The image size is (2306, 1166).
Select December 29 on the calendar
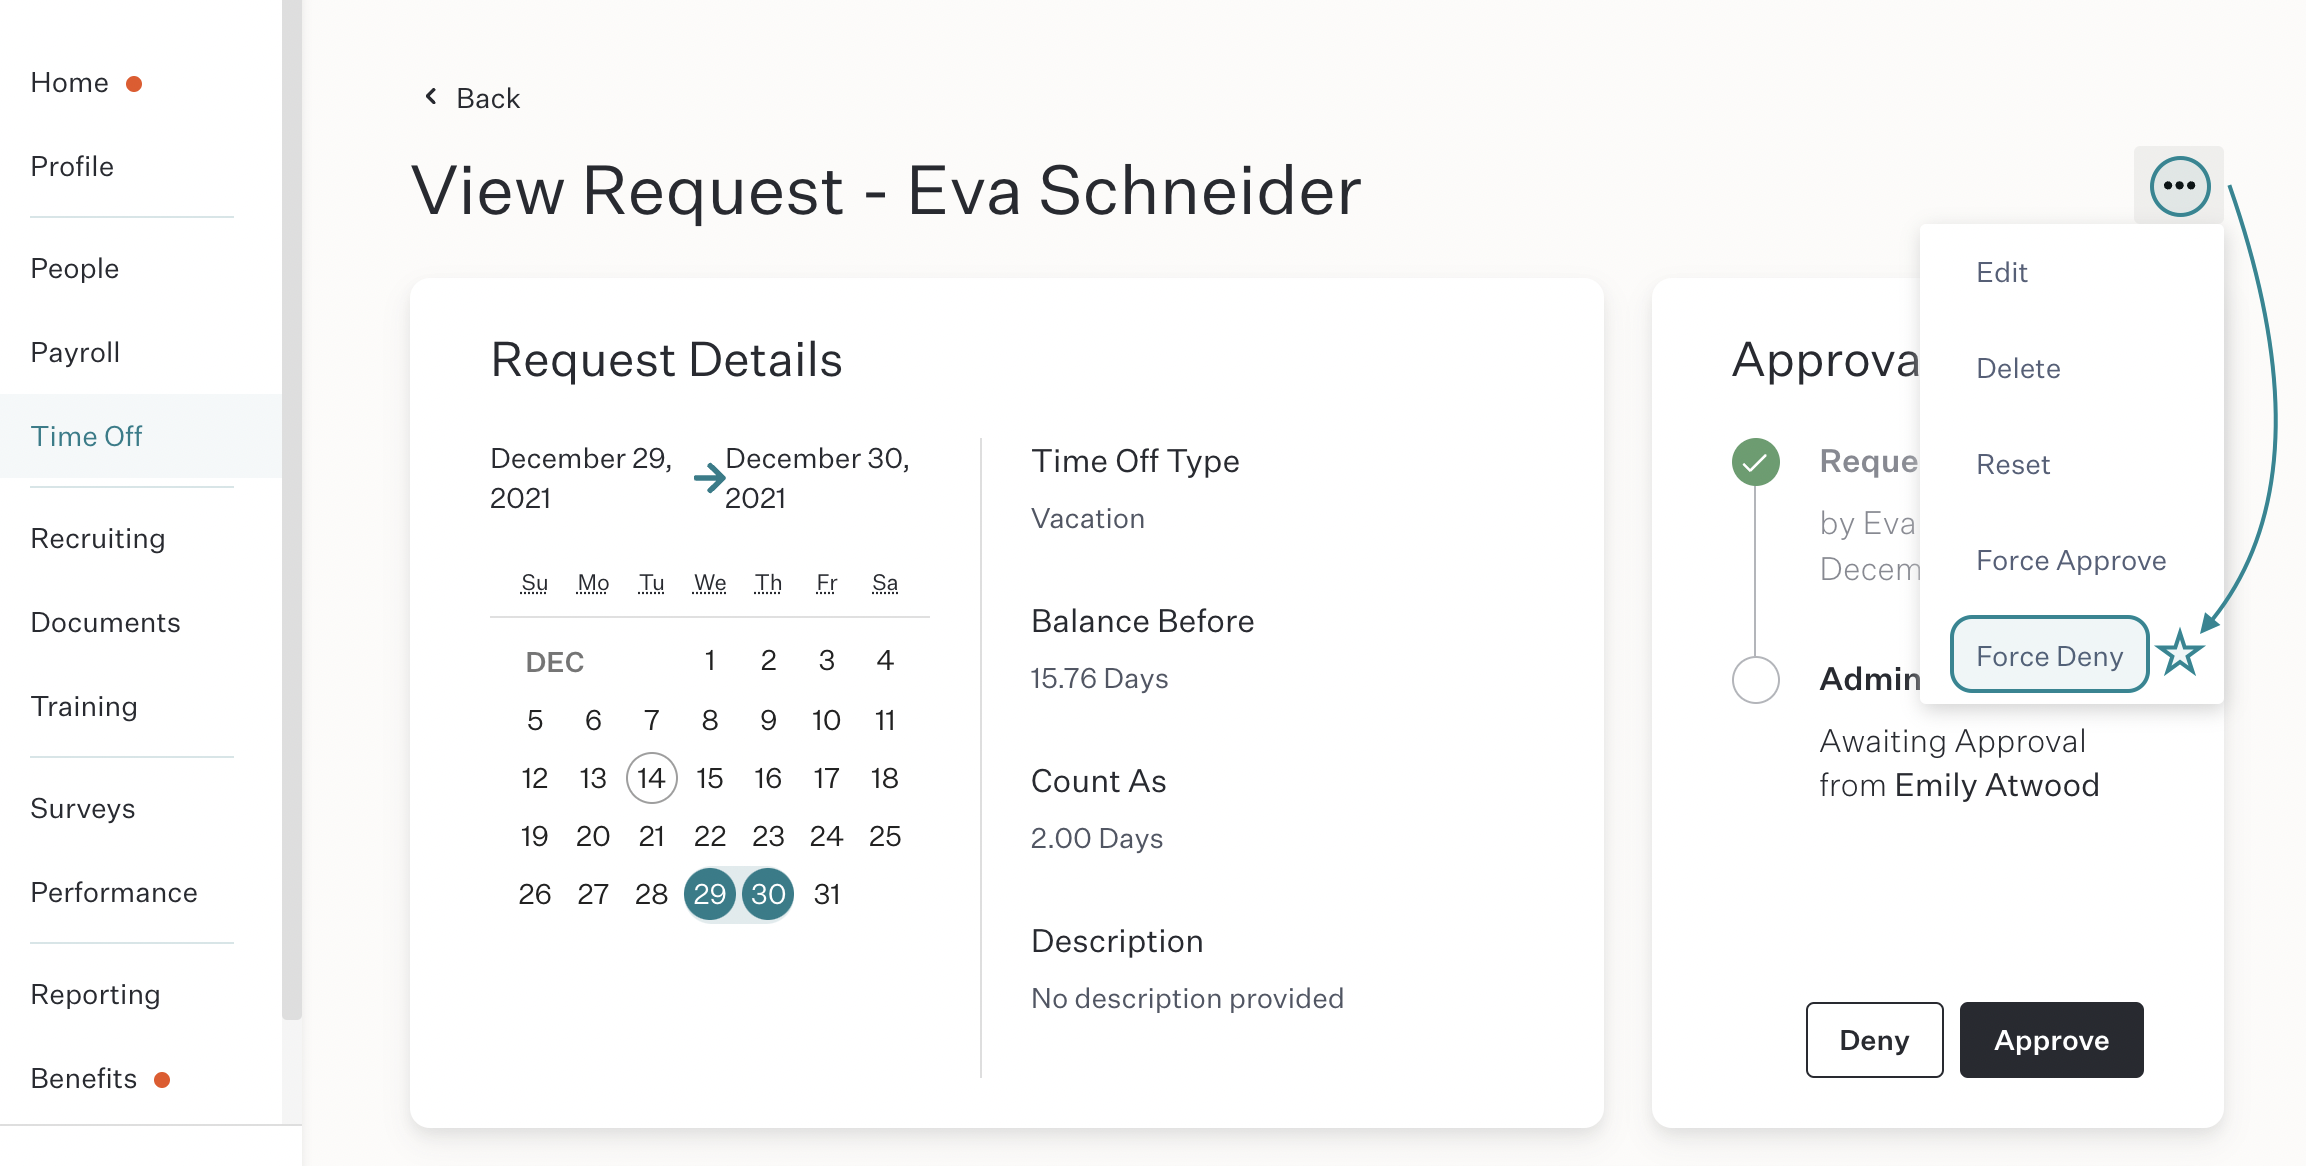coord(709,894)
